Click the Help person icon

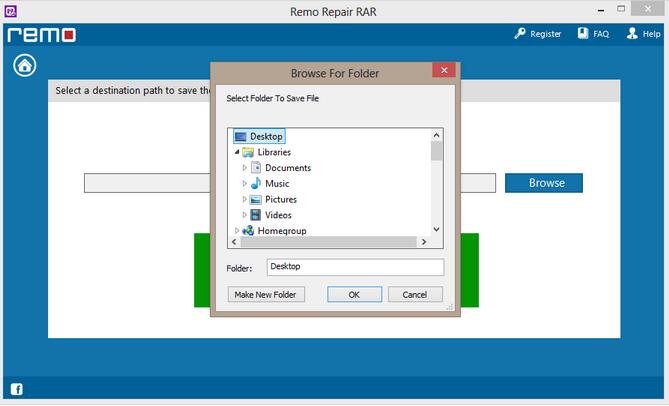pos(632,33)
